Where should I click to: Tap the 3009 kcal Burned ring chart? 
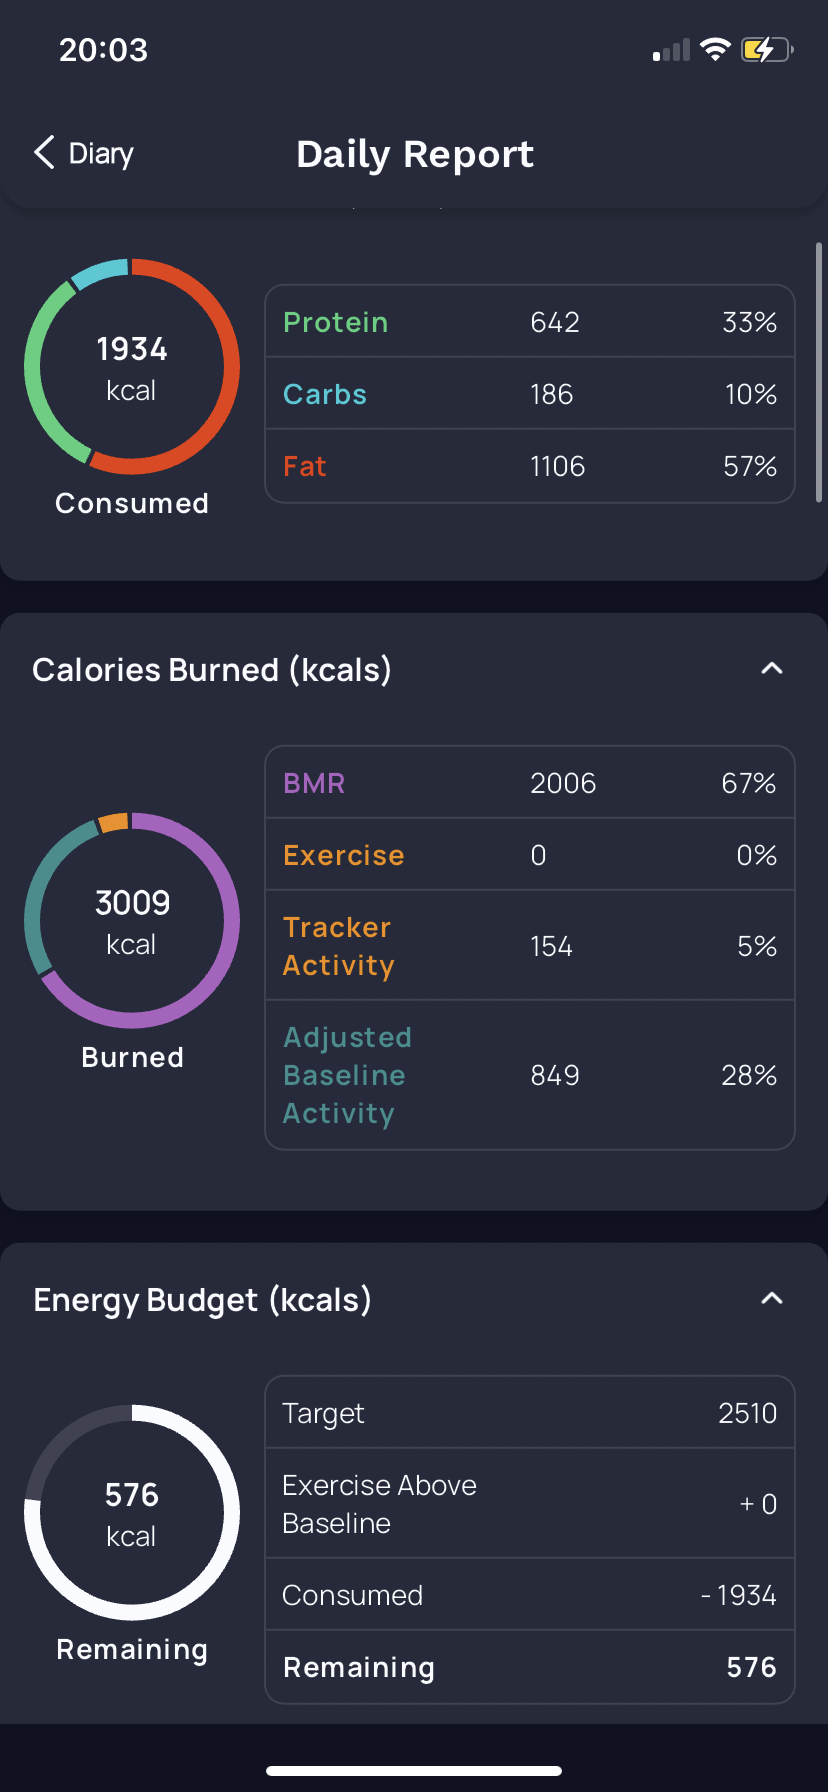pyautogui.click(x=132, y=920)
